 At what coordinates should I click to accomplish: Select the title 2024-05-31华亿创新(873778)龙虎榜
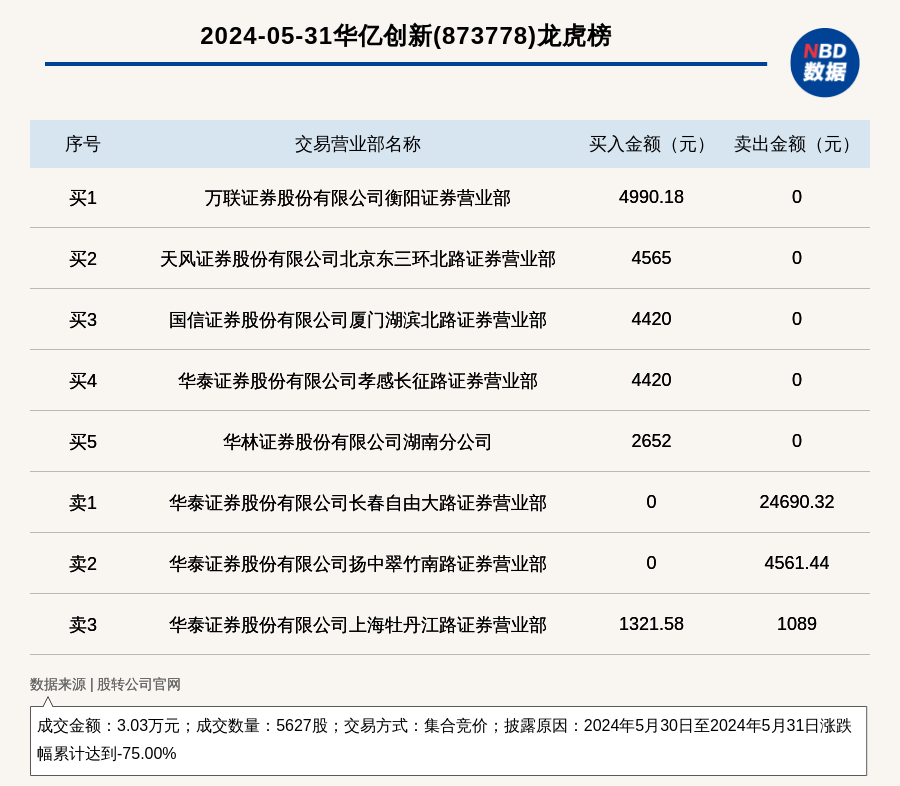[x=406, y=36]
